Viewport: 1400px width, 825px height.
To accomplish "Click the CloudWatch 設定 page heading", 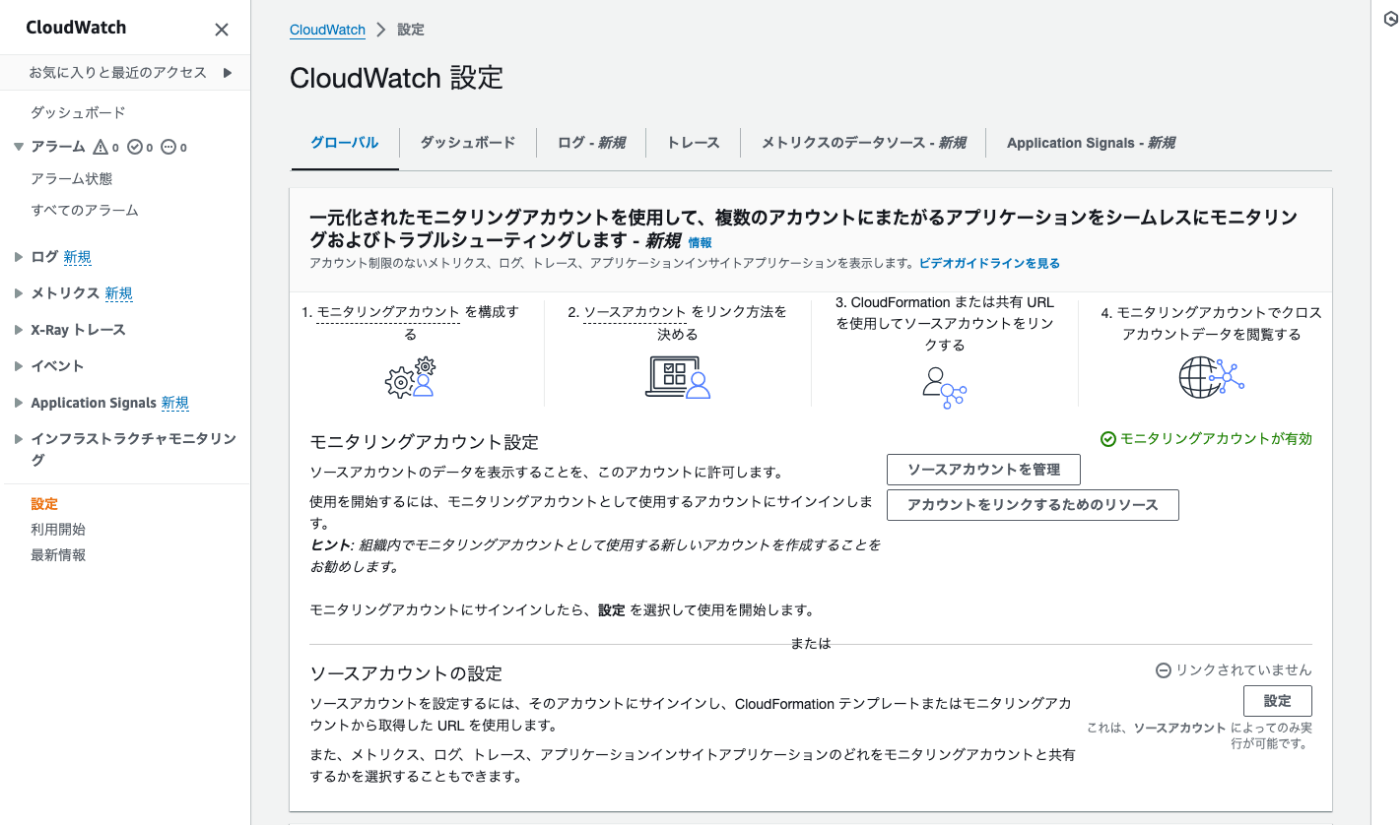I will [396, 78].
